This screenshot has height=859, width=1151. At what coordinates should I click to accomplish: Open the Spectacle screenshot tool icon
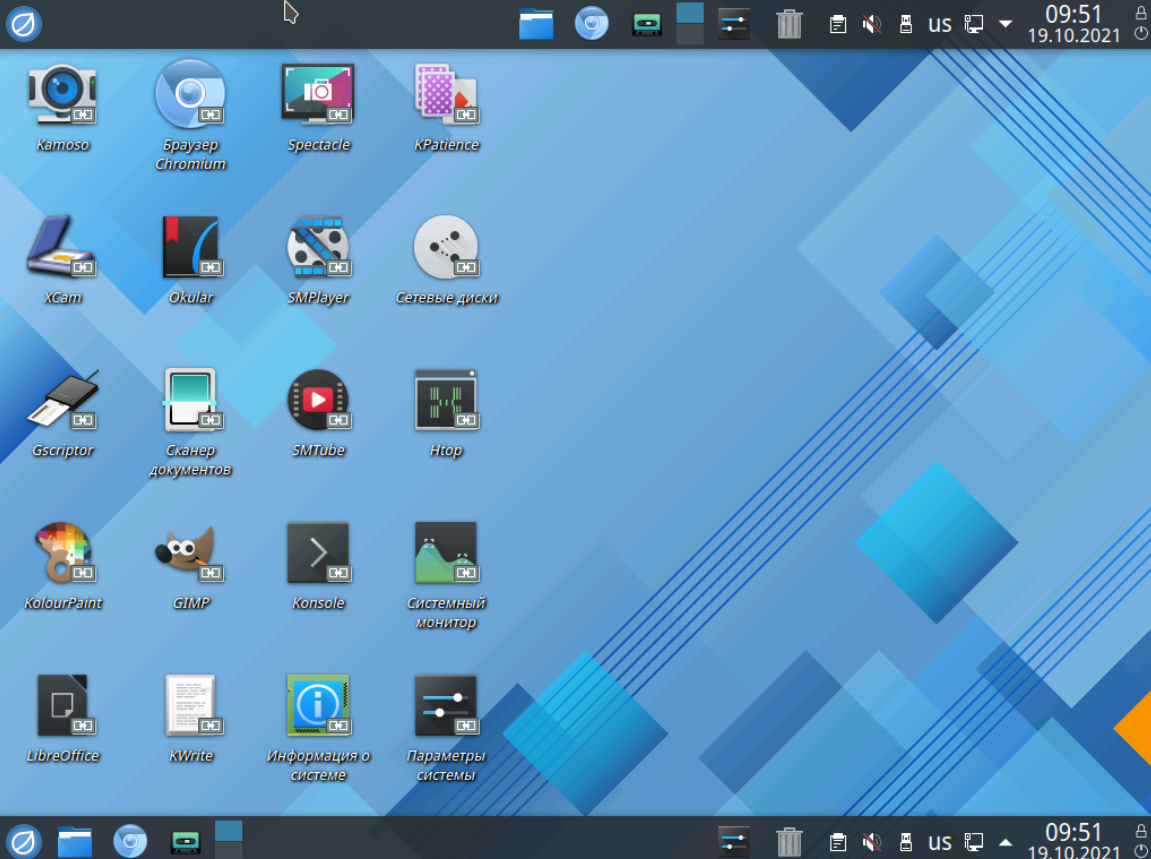pos(318,93)
